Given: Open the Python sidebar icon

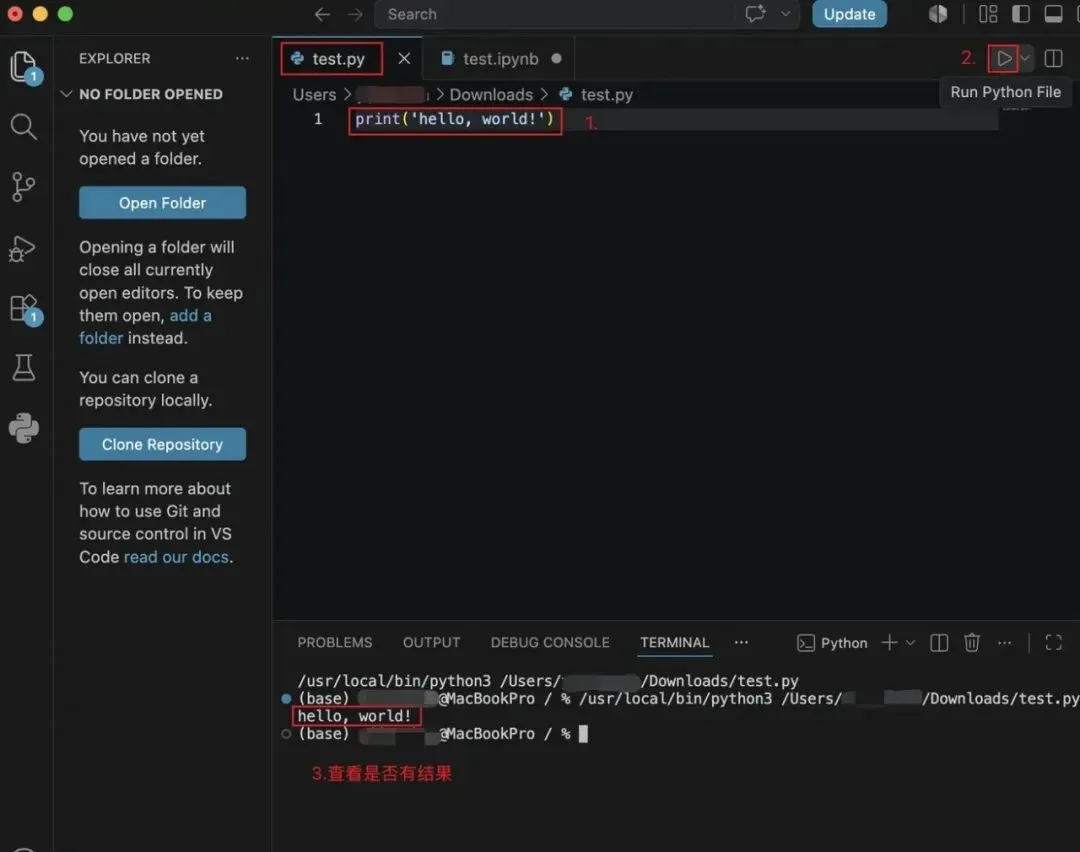Looking at the screenshot, I should coord(24,428).
